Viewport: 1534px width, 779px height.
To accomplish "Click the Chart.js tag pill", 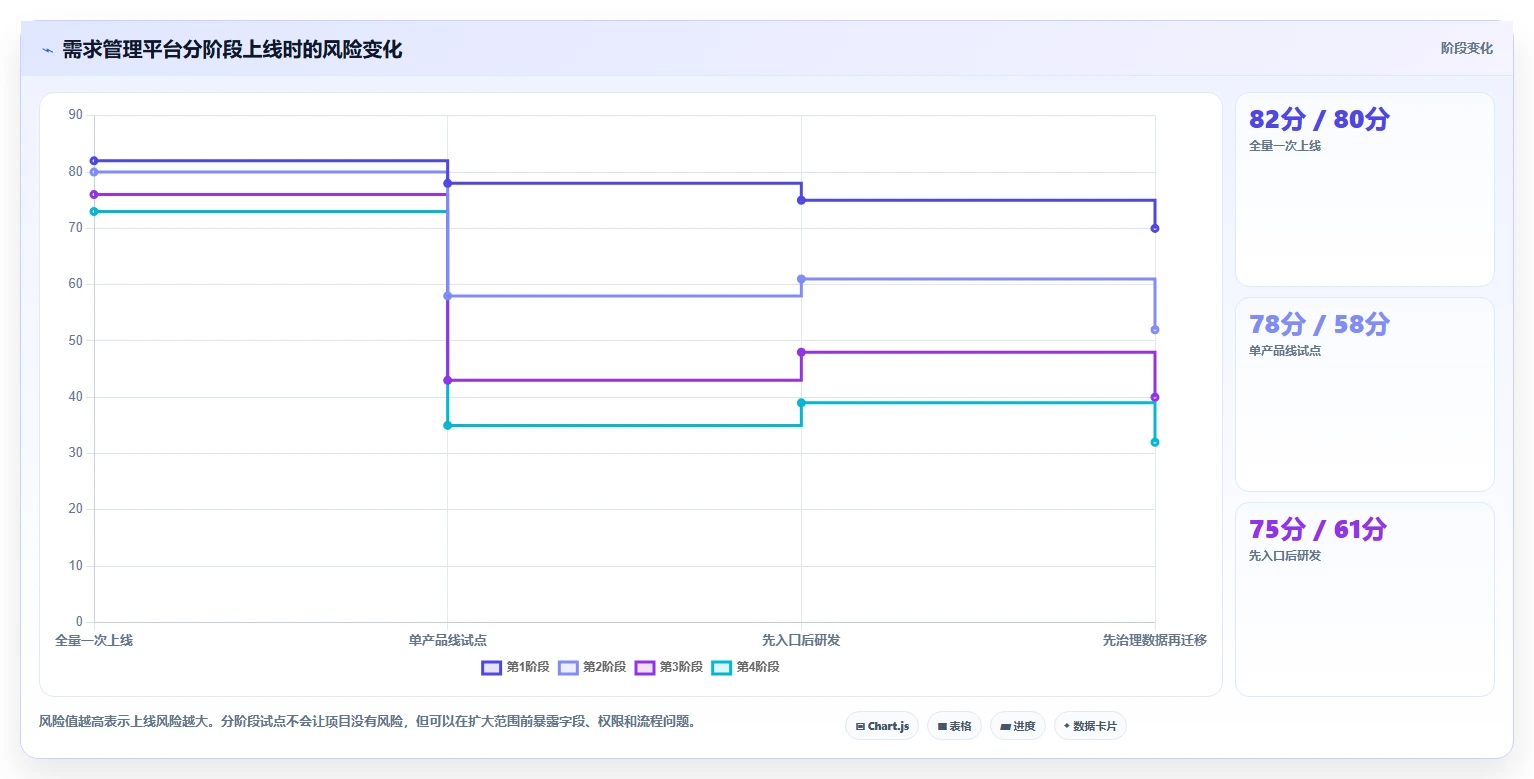I will coord(882,726).
